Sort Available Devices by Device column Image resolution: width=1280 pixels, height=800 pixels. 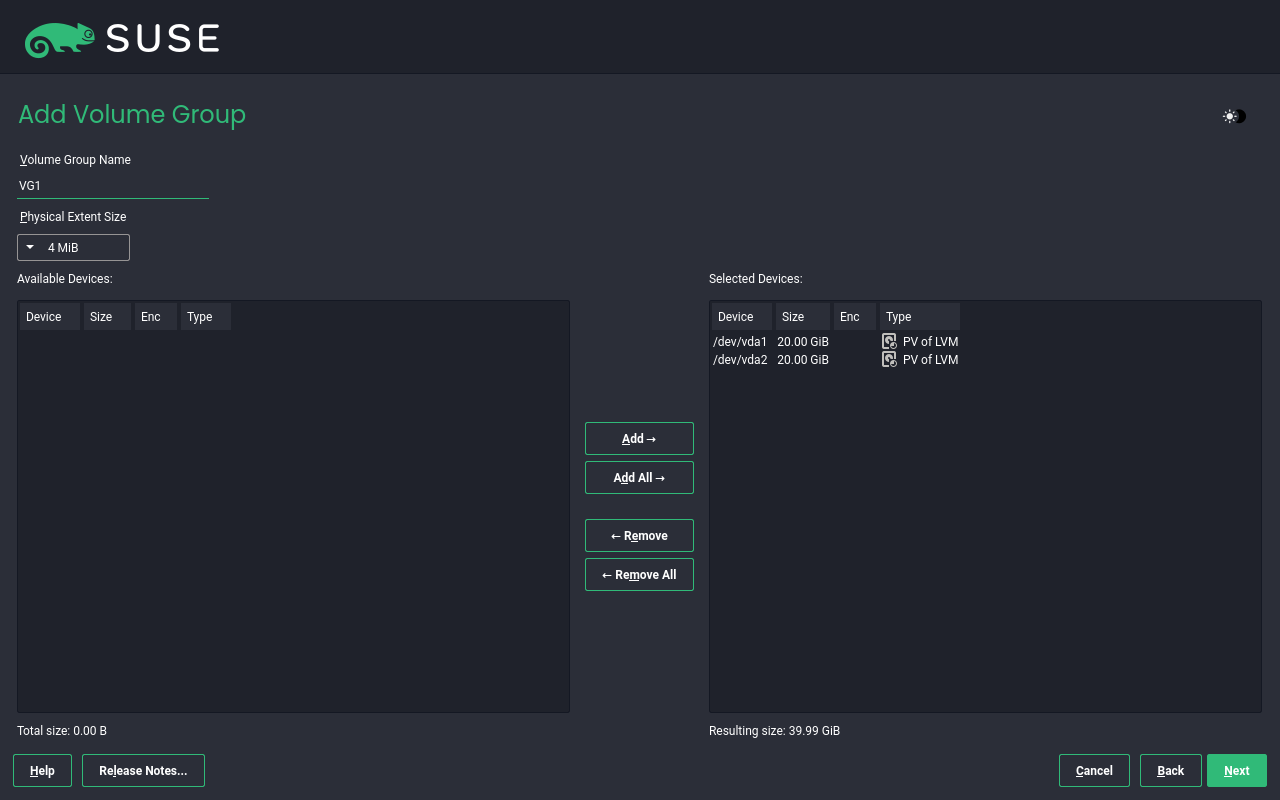(x=49, y=317)
